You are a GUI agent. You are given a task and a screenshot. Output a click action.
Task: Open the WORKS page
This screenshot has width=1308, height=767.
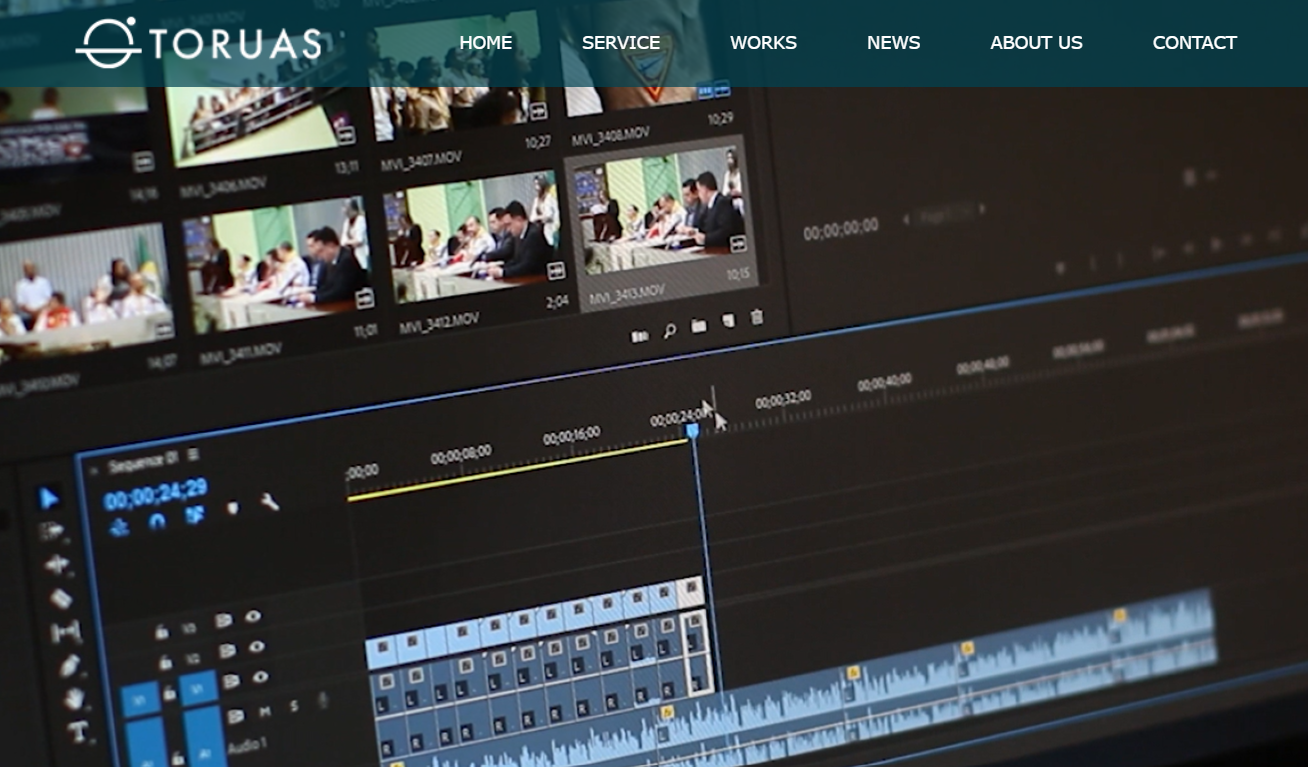[763, 43]
